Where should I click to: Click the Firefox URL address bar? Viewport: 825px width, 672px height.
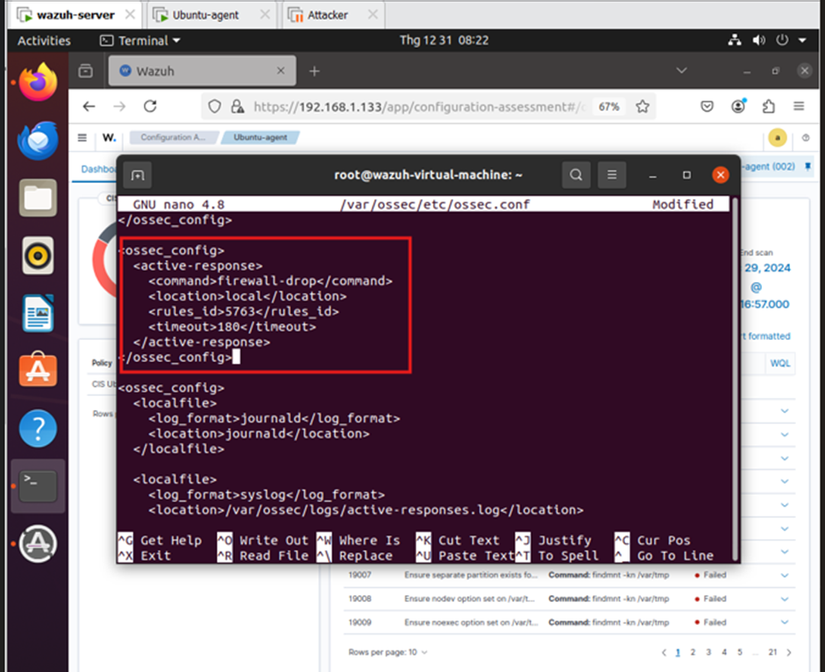418,107
